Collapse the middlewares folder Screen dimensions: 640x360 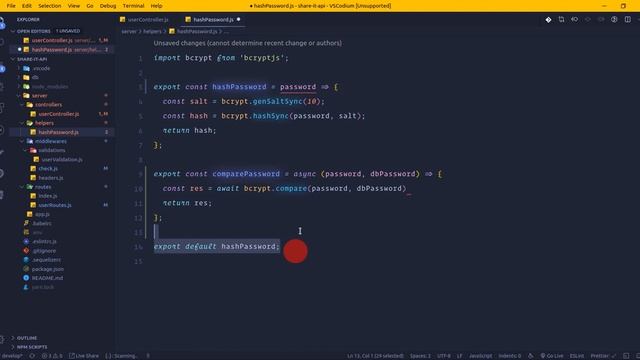tap(51, 141)
